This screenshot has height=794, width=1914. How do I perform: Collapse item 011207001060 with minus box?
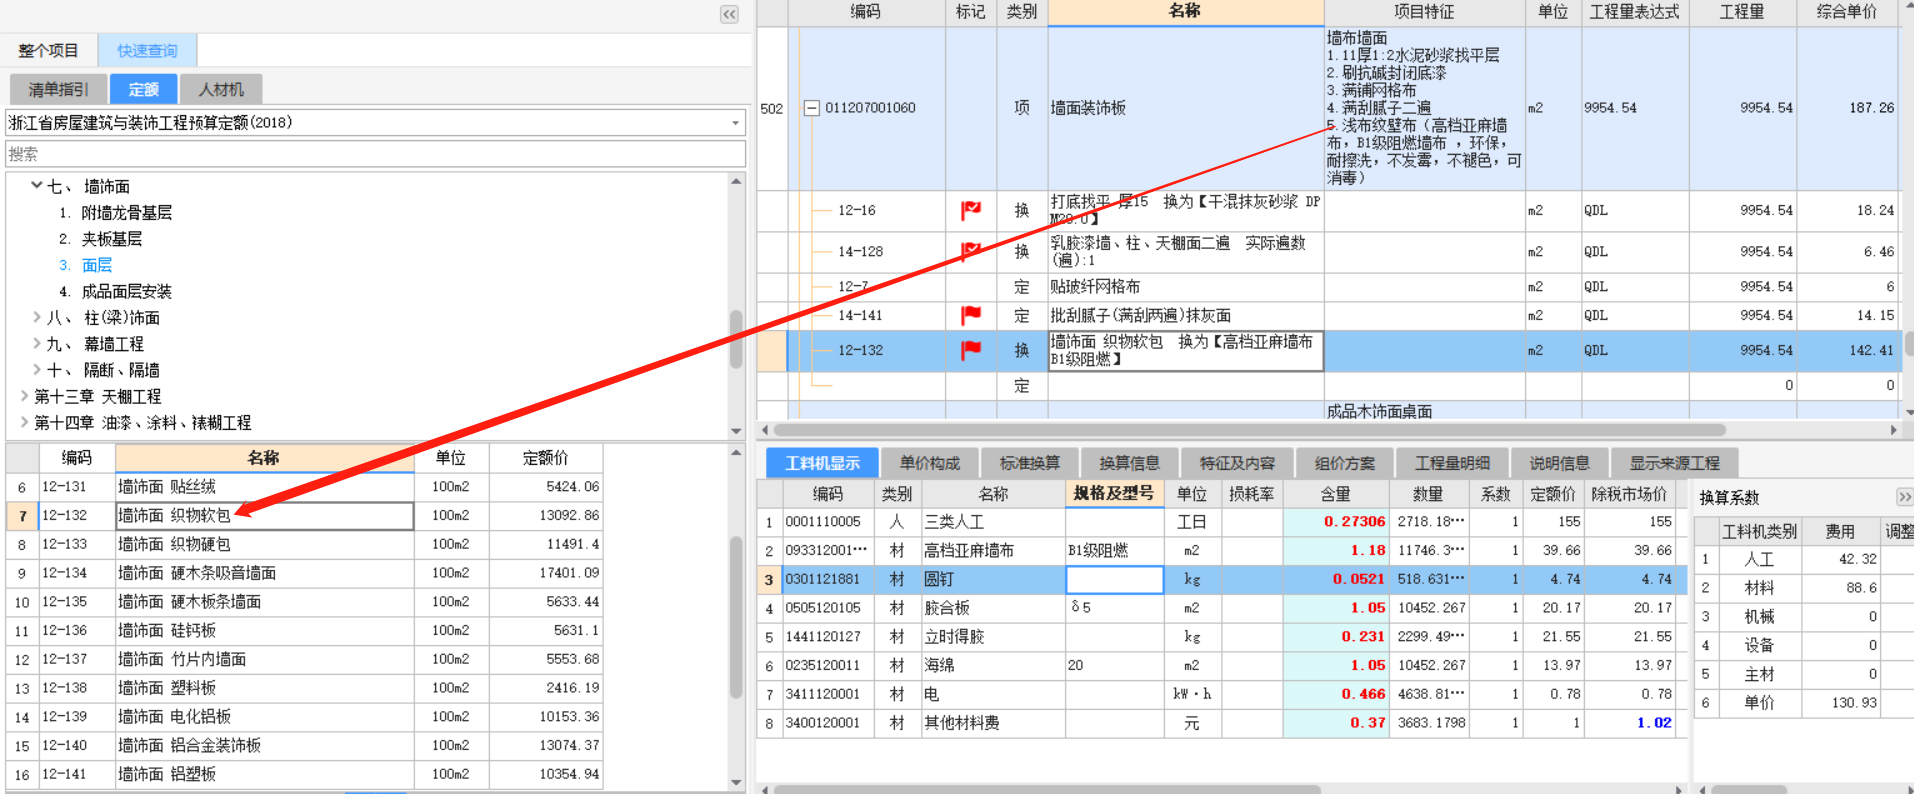(x=812, y=108)
